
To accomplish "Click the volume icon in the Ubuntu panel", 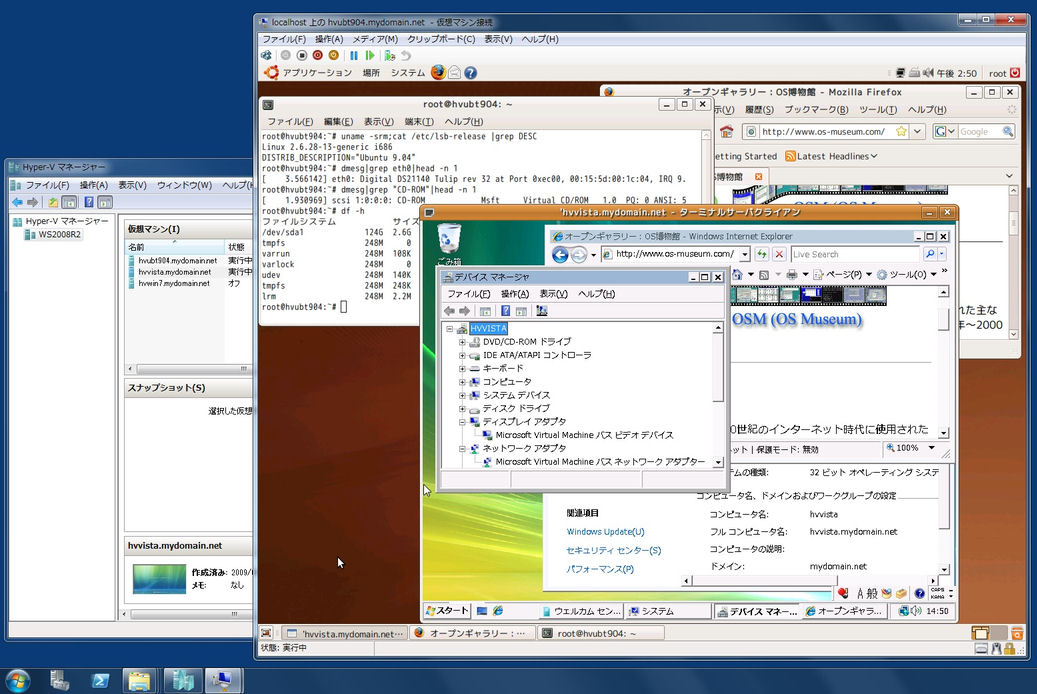I will tap(929, 73).
